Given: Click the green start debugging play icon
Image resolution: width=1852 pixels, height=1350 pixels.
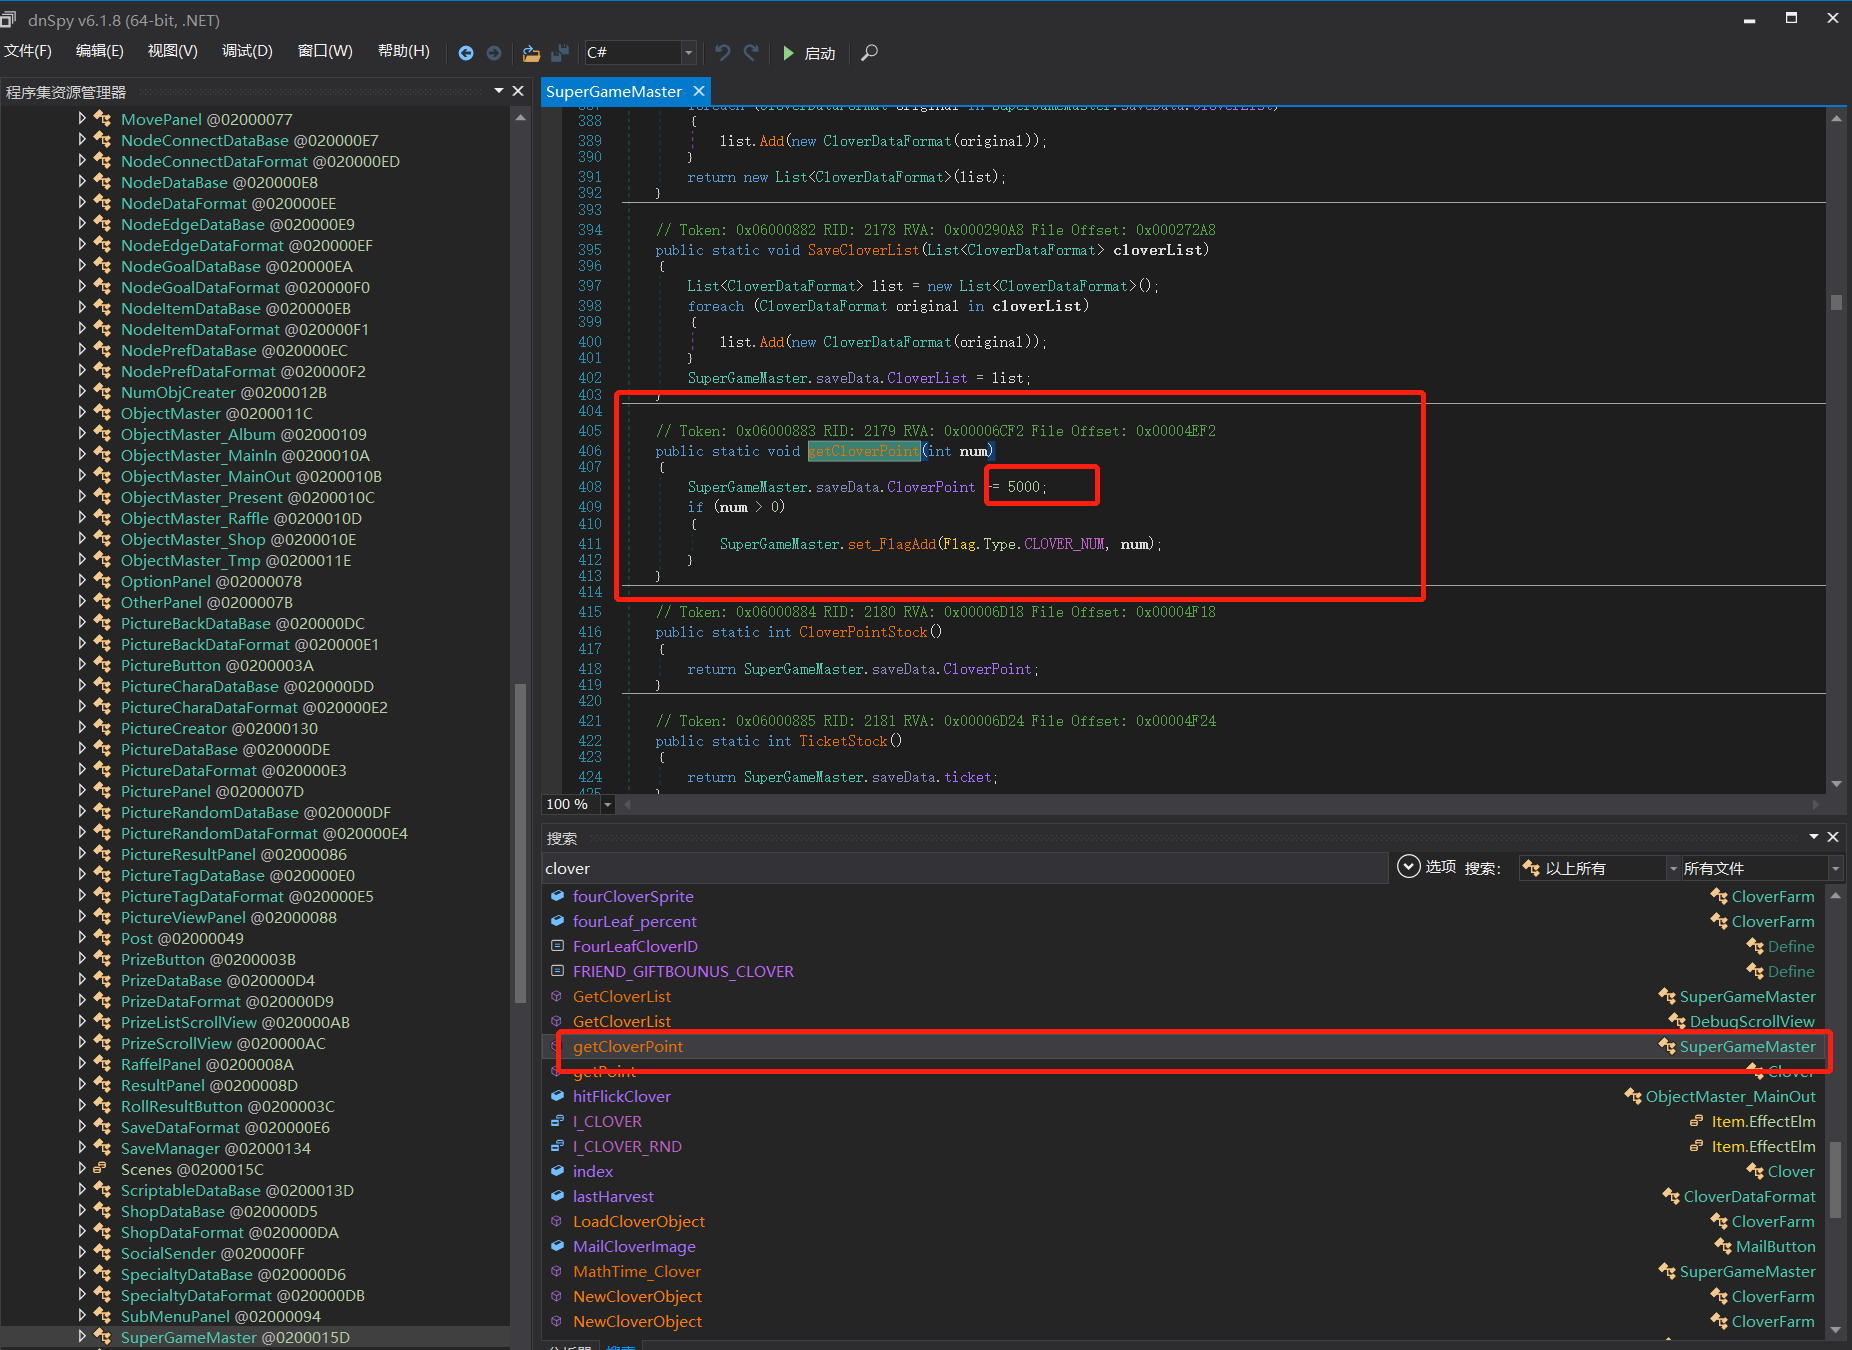Looking at the screenshot, I should [788, 53].
